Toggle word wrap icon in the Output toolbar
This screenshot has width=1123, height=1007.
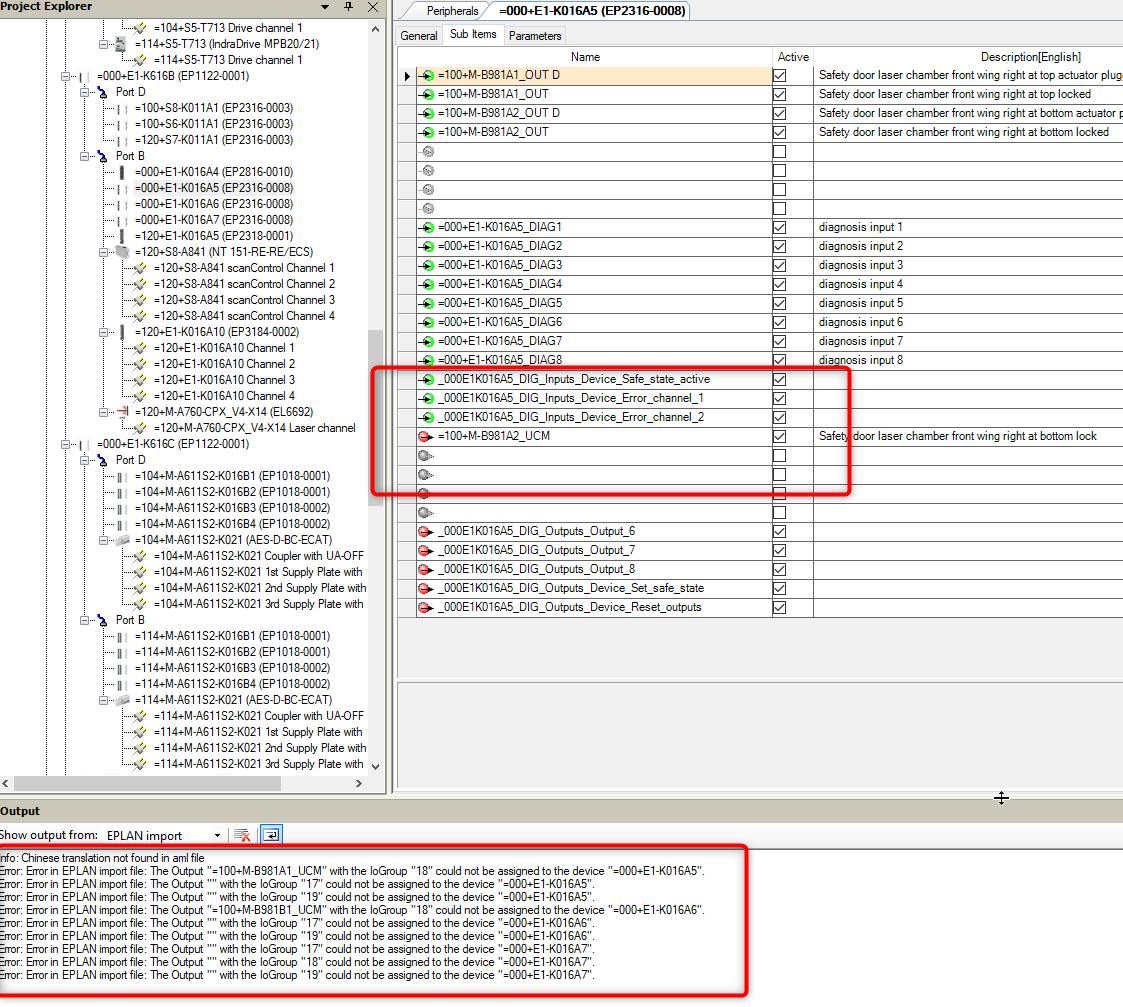pos(271,835)
